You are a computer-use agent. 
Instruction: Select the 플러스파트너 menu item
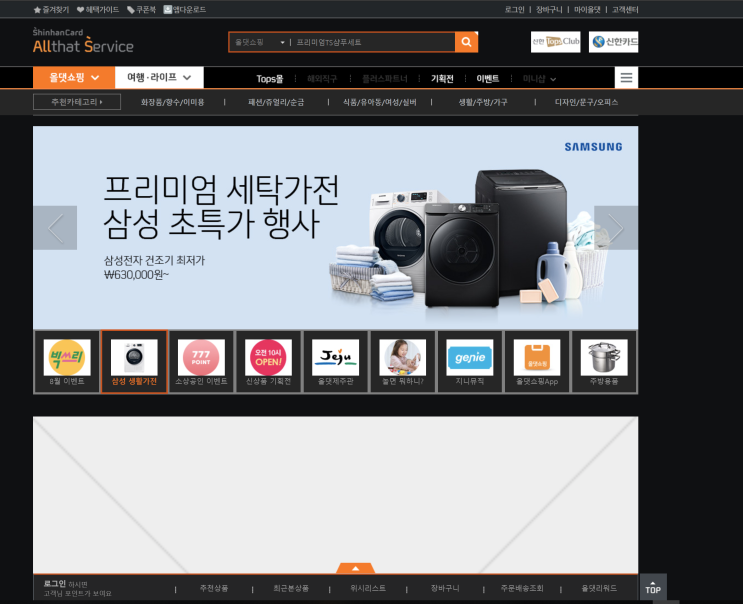coord(385,79)
